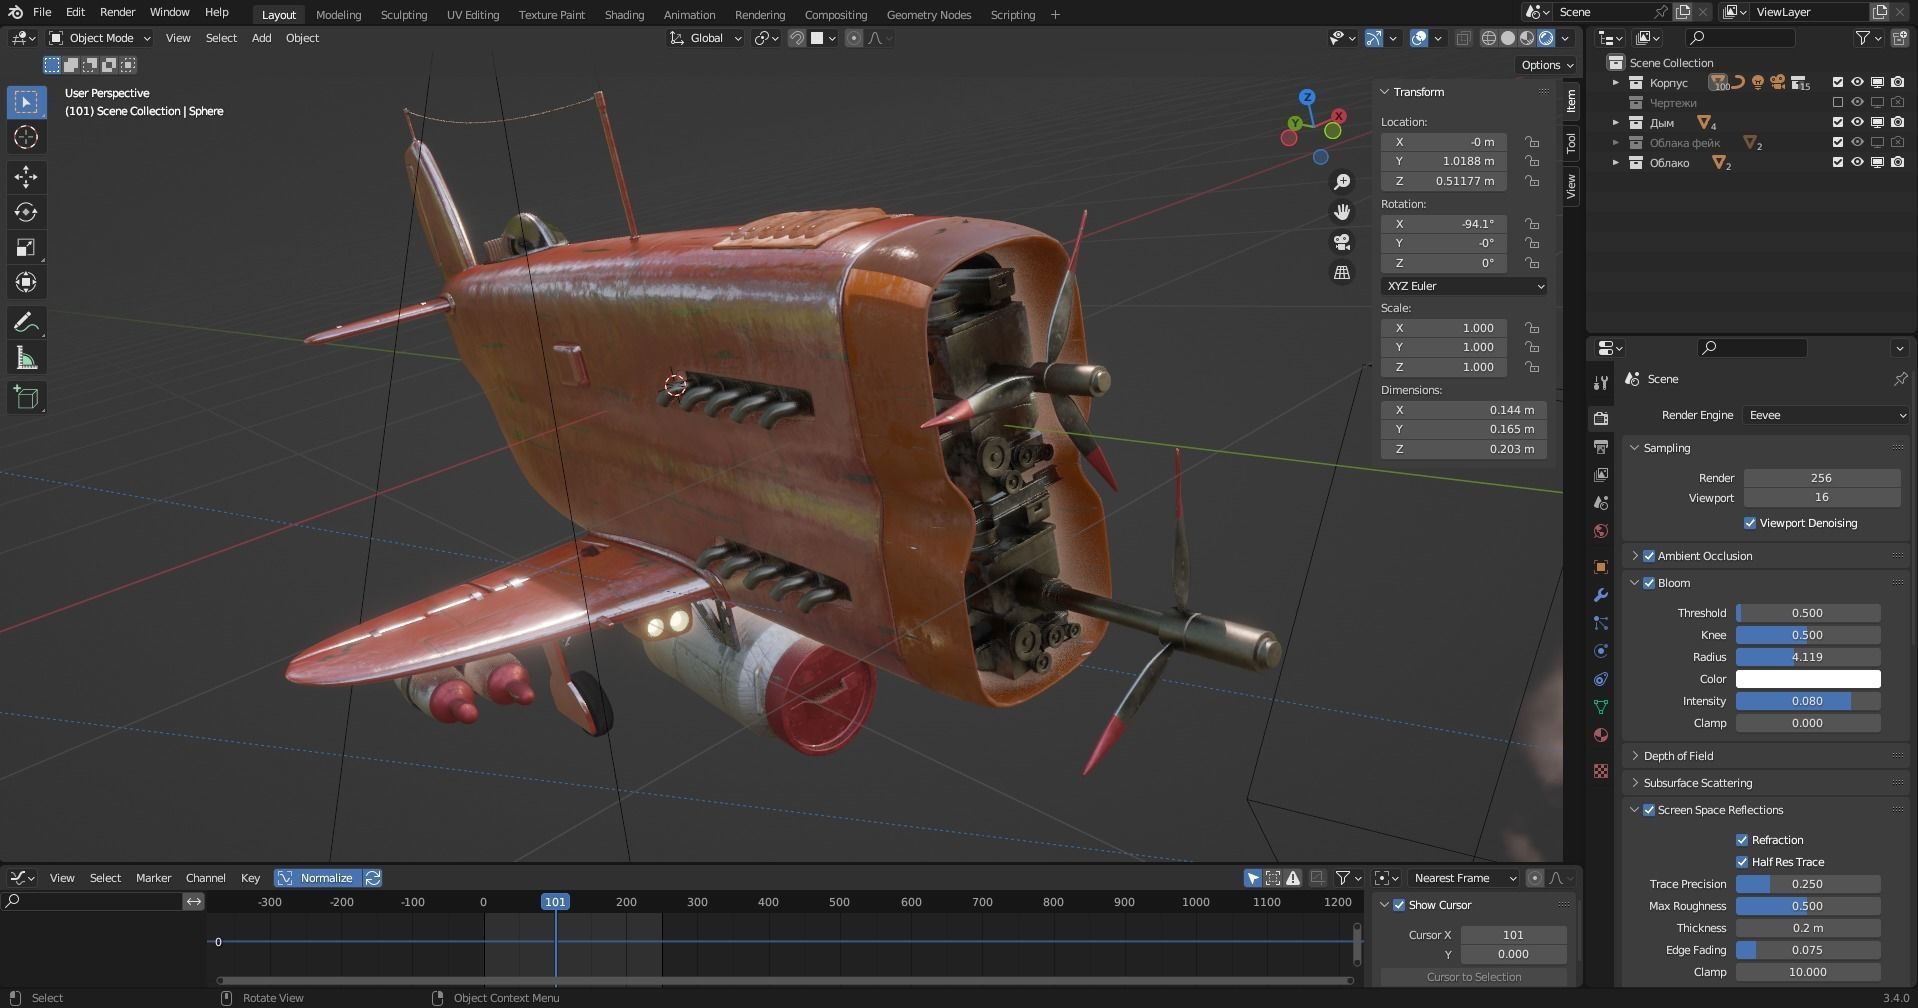Expand the Depth of Field panel
The width and height of the screenshot is (1918, 1008).
pos(1678,756)
